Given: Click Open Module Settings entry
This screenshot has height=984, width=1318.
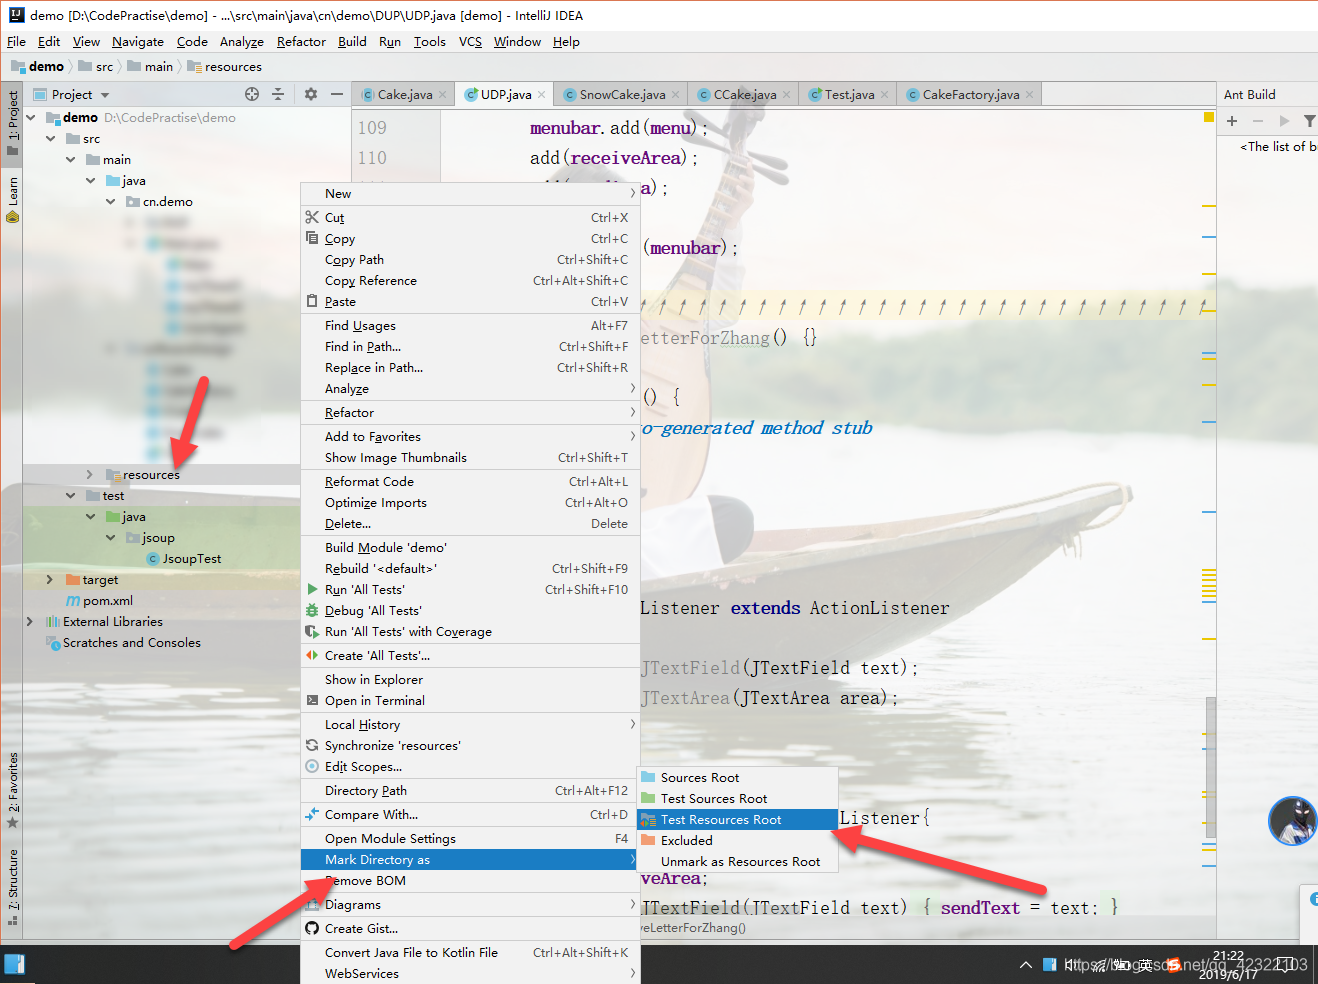Looking at the screenshot, I should (469, 838).
